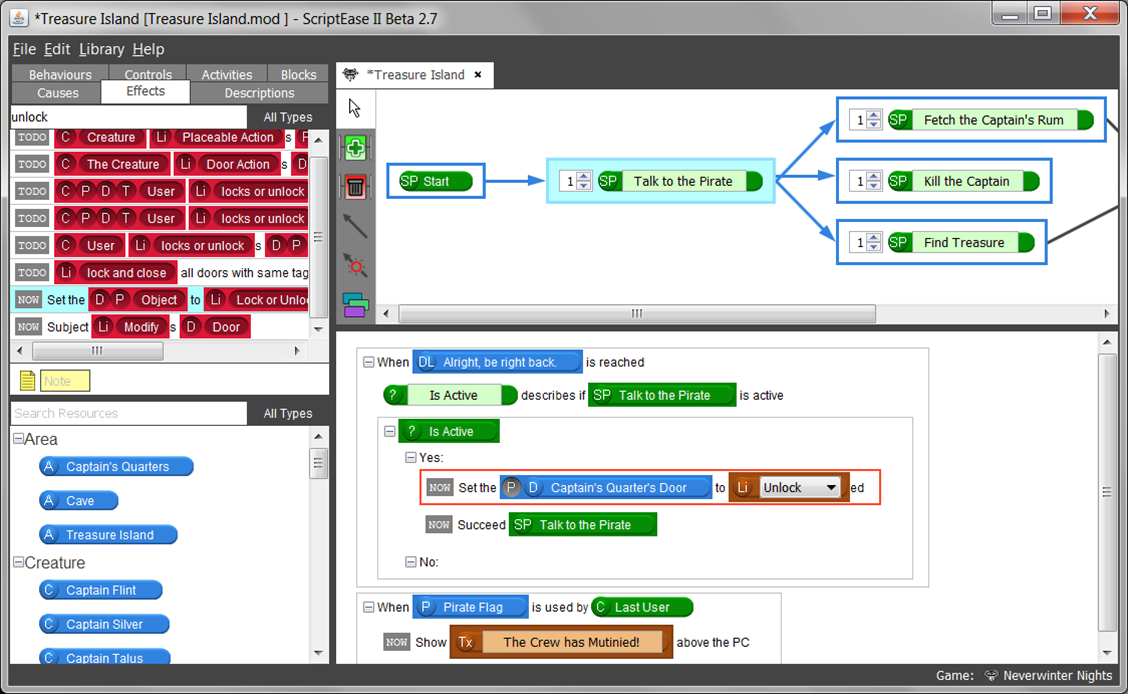Click the Cave area resource

click(79, 501)
